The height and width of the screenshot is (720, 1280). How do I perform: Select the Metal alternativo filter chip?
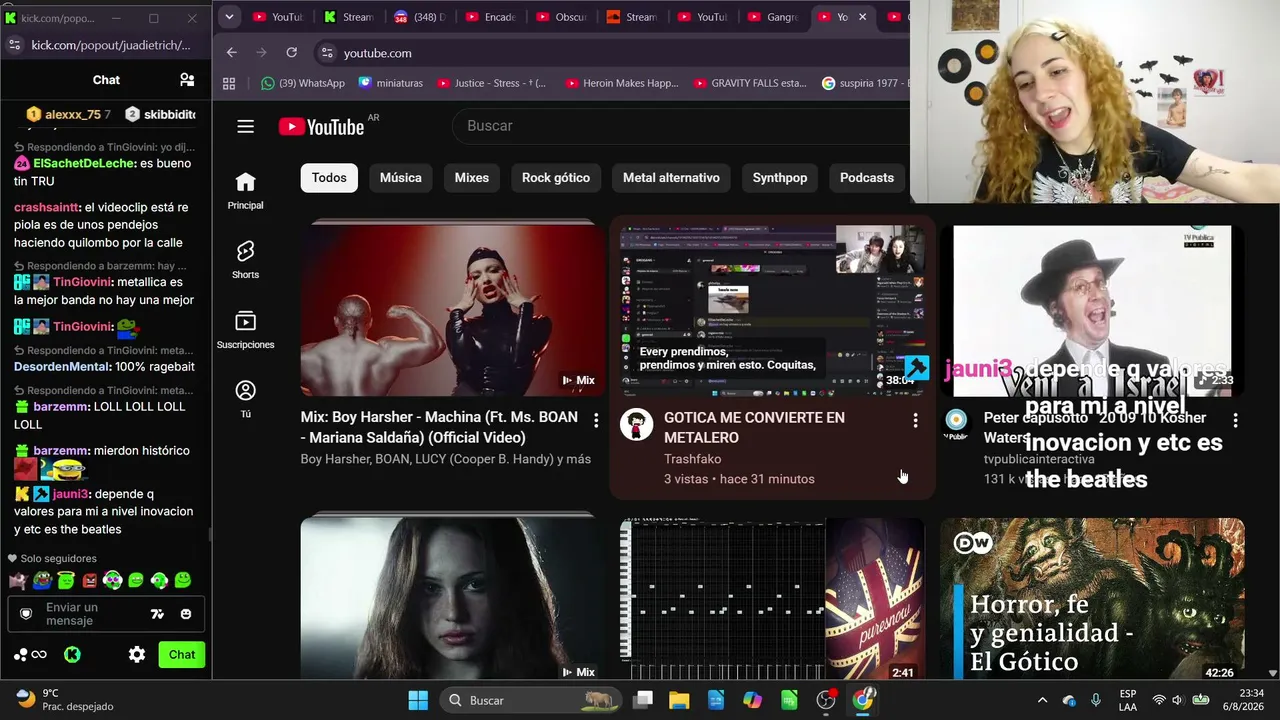click(x=671, y=178)
